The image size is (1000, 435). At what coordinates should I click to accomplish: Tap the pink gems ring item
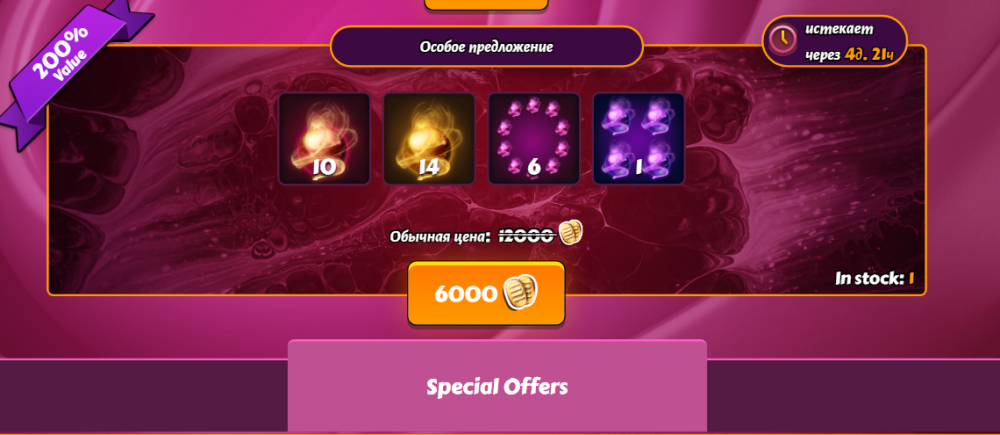pyautogui.click(x=534, y=138)
